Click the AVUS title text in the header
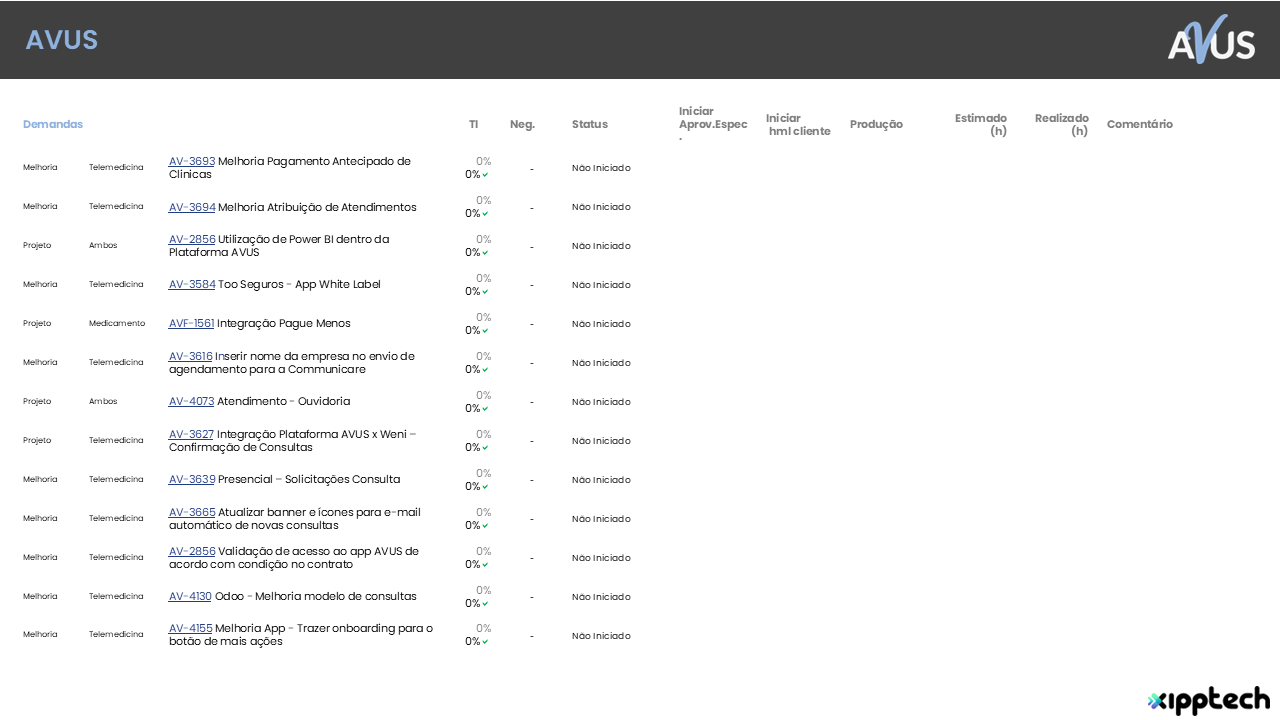Screen dimensions: 1280x720 62,40
